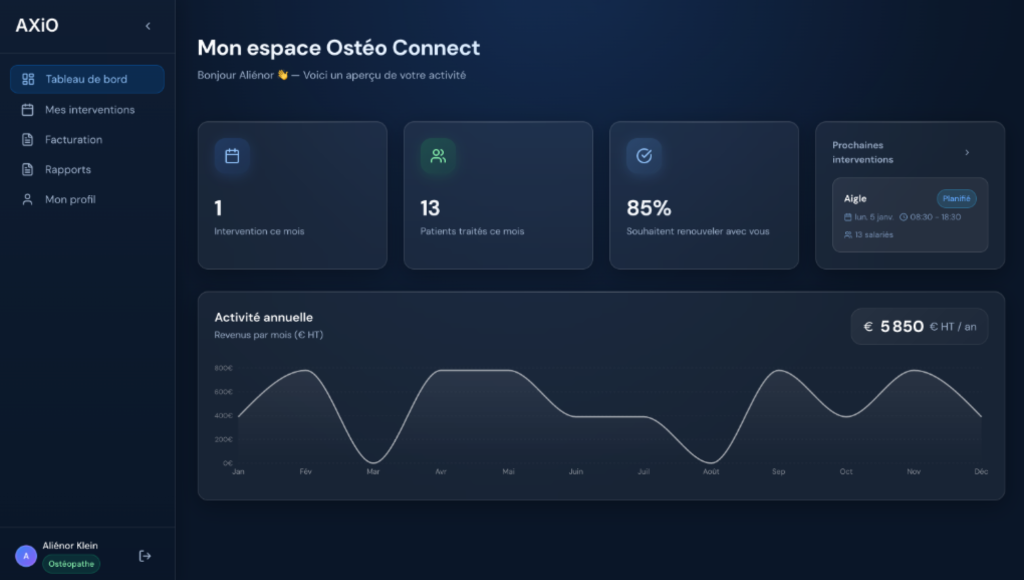This screenshot has width=1024, height=580.
Task: Click the Ostéopathe role badge
Action: tap(71, 564)
